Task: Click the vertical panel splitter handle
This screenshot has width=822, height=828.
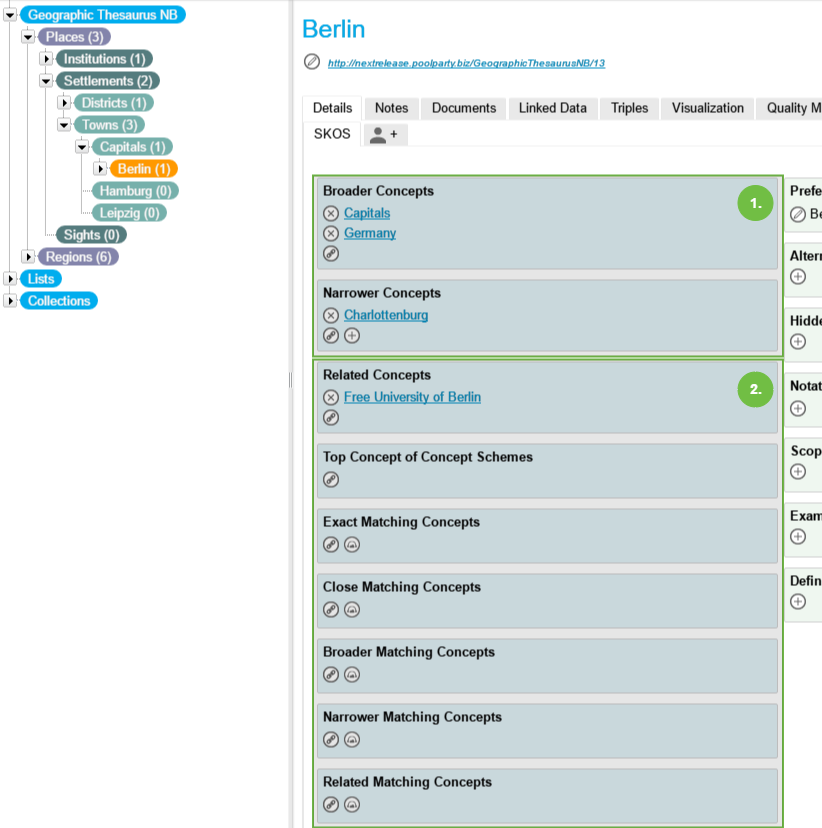Action: tap(290, 380)
